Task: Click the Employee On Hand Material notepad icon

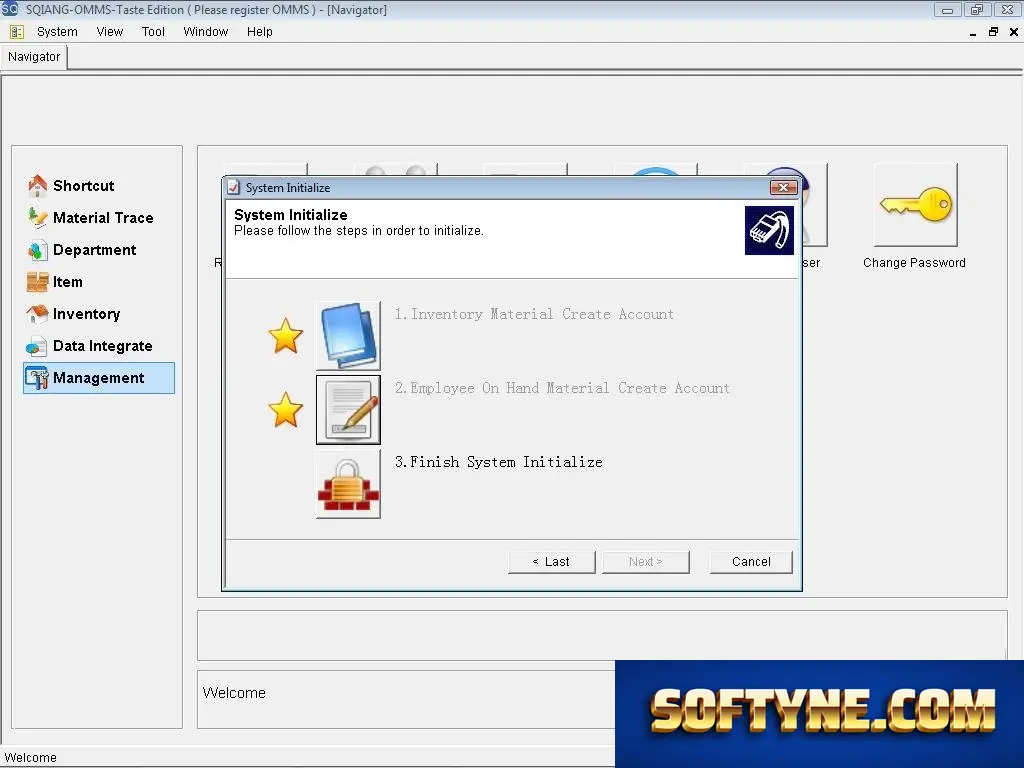Action: click(x=348, y=409)
